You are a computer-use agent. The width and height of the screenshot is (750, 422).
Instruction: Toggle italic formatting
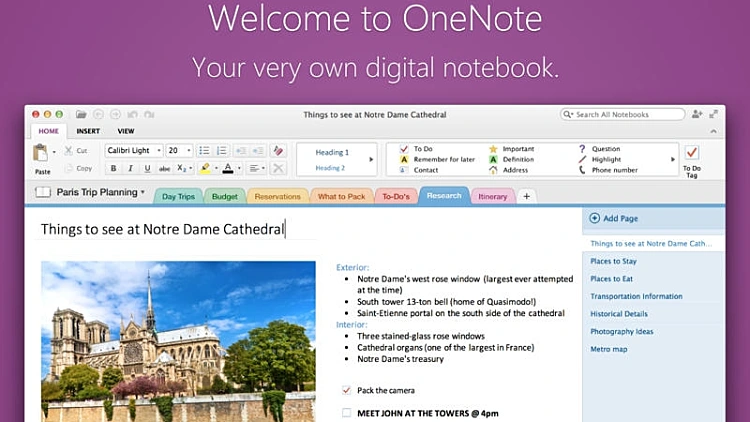[x=130, y=168]
